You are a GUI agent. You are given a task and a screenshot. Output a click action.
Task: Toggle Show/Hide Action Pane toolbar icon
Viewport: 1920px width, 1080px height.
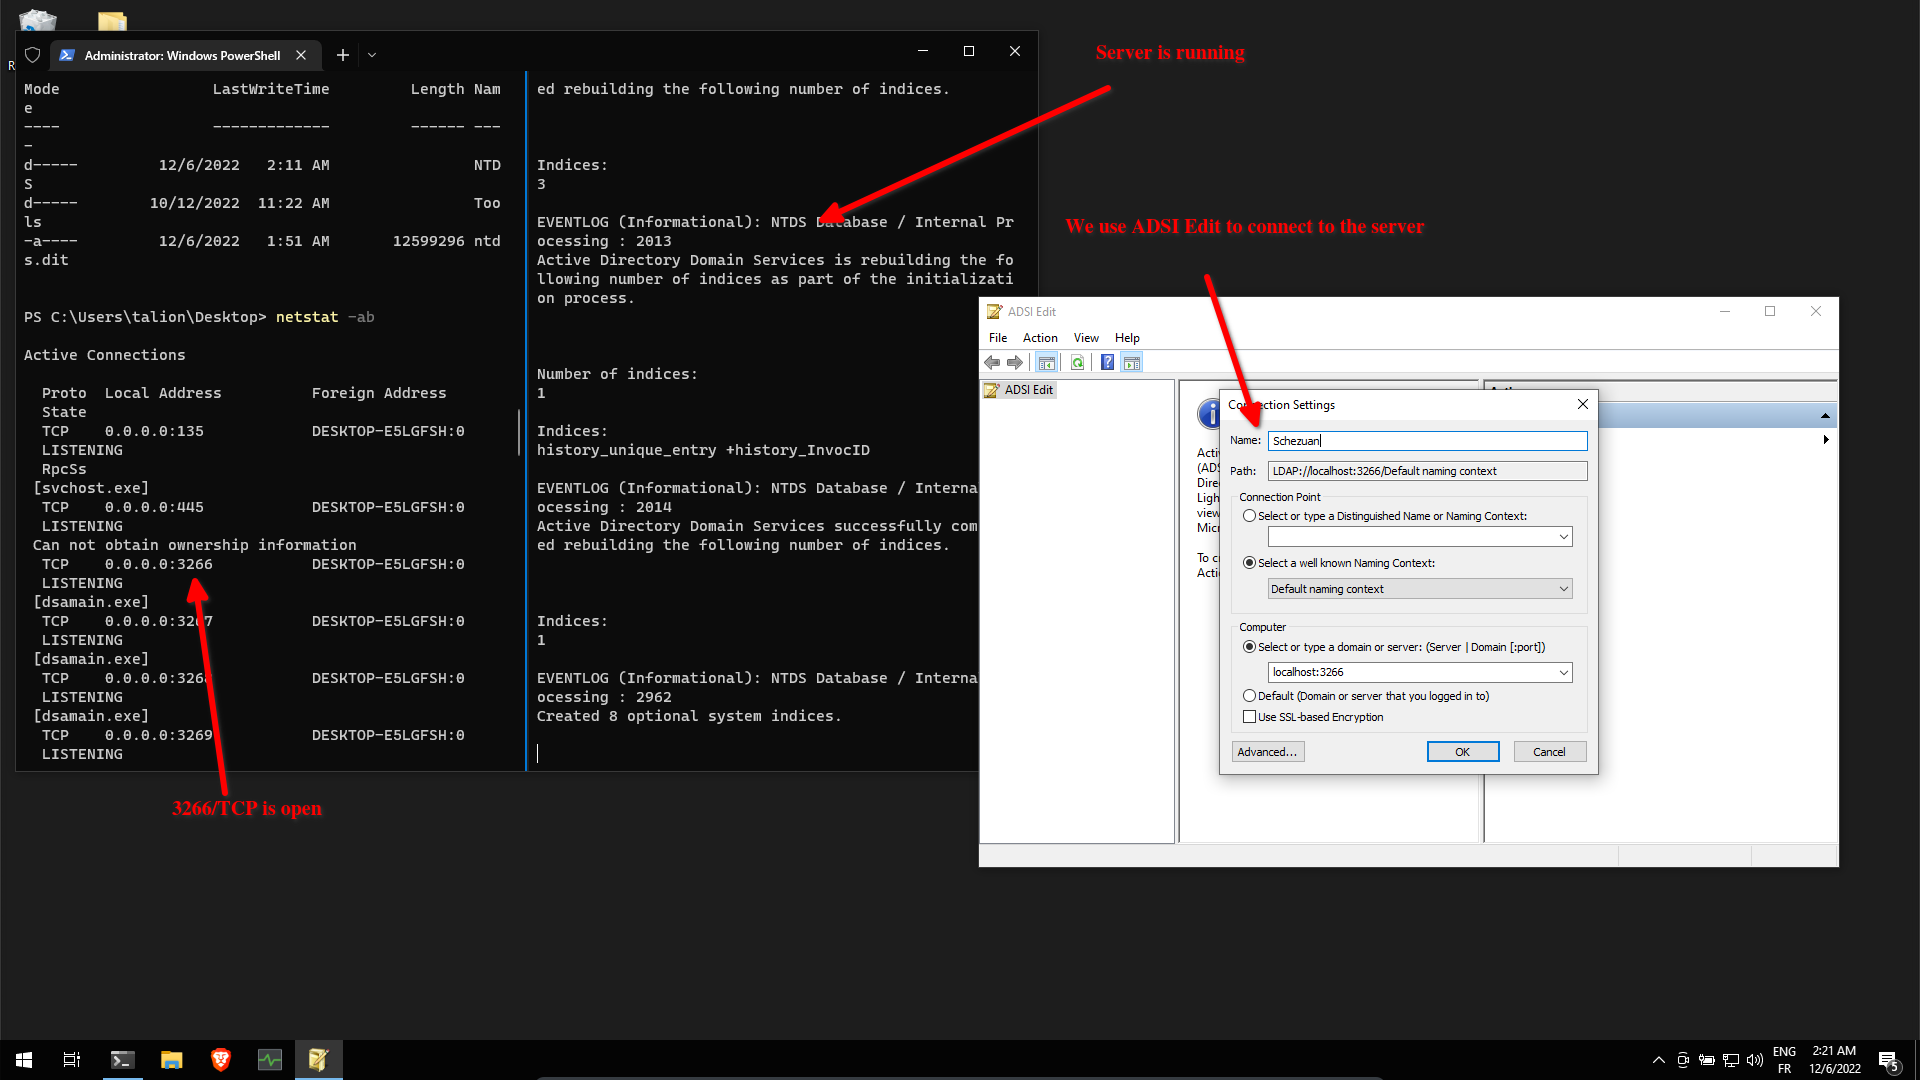tap(1132, 363)
